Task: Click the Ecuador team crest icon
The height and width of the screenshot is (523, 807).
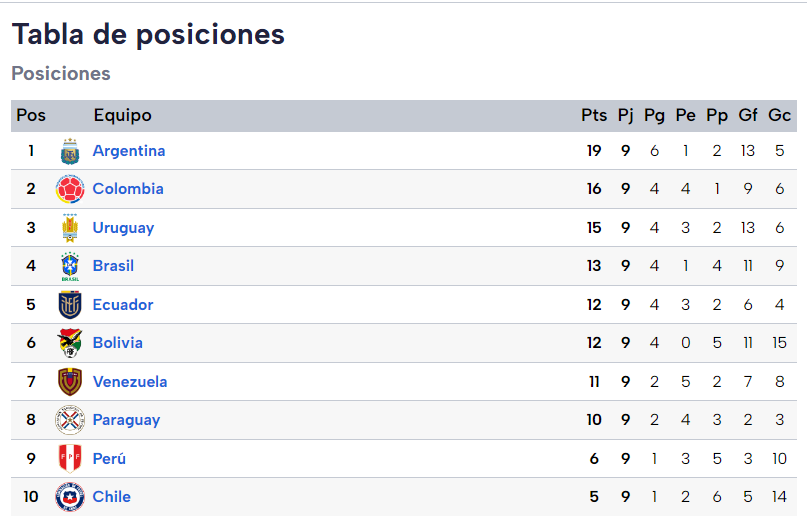Action: tap(69, 305)
